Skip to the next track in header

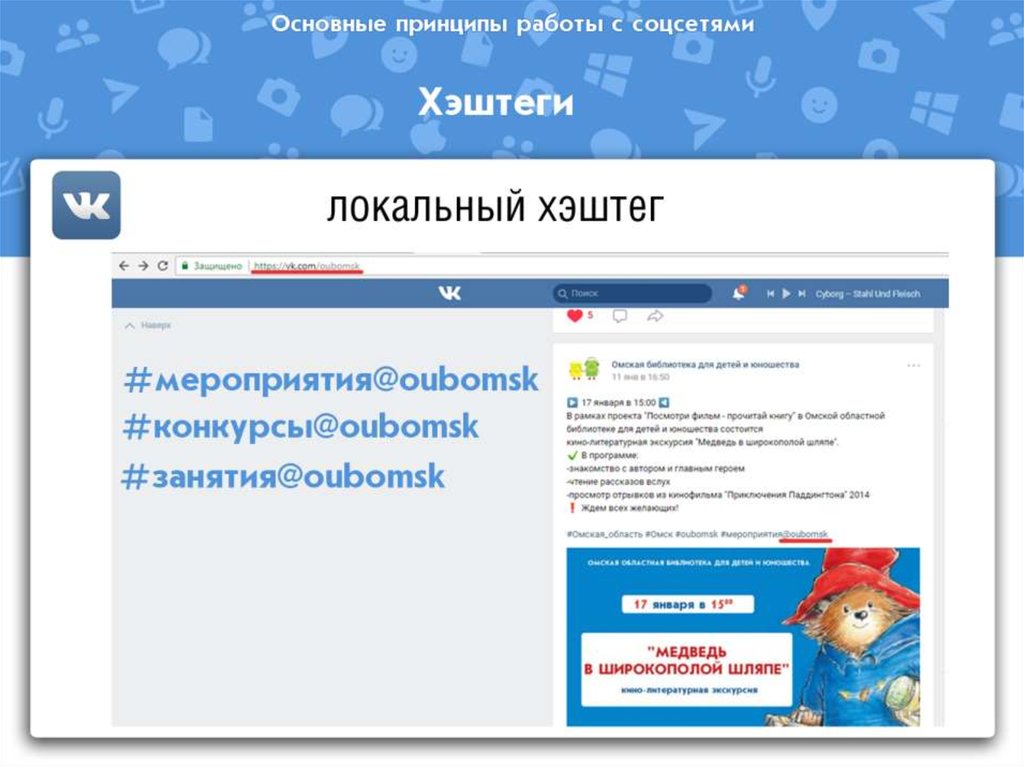tap(802, 294)
